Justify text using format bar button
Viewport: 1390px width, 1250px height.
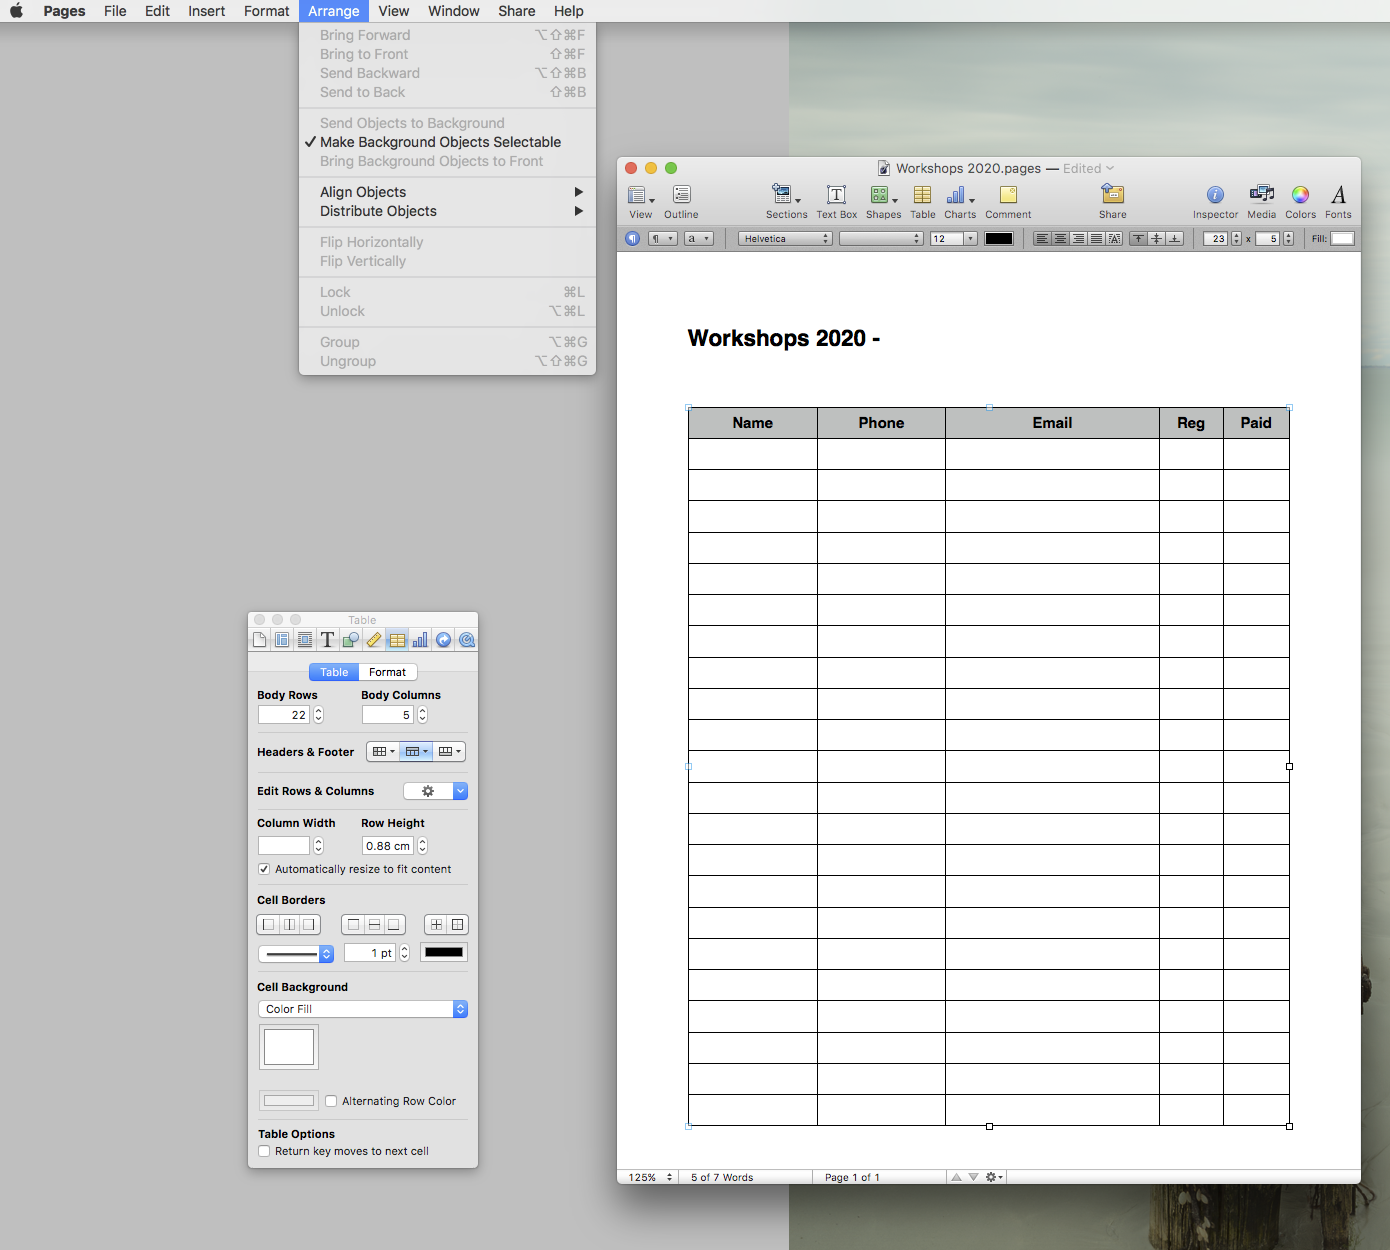(1096, 239)
